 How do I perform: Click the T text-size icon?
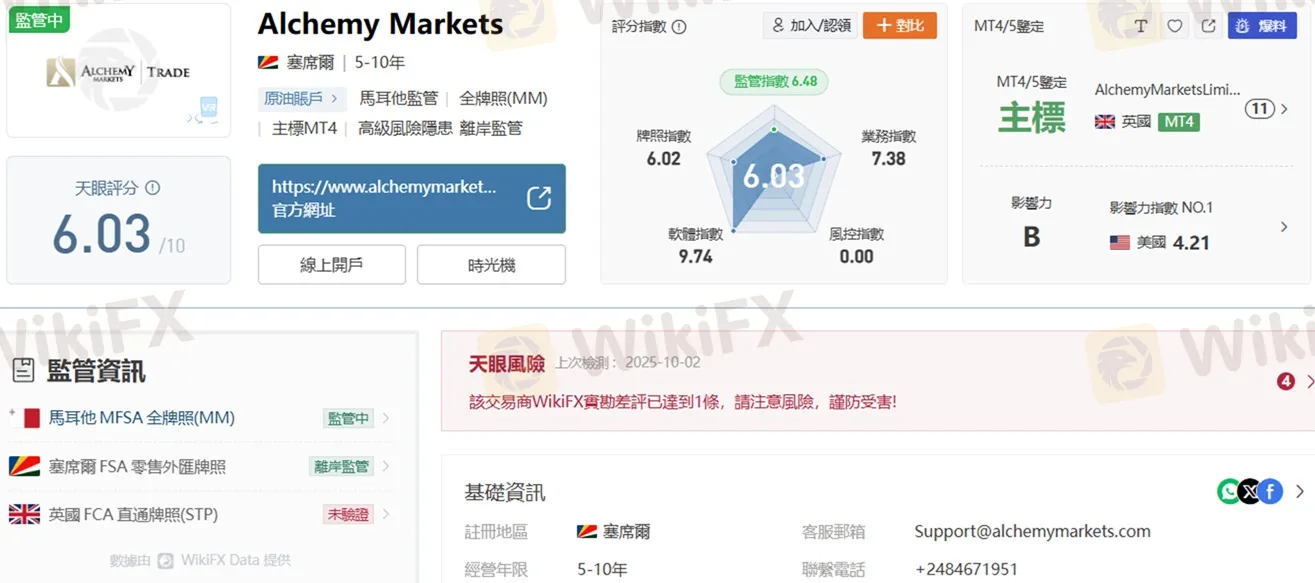click(x=1141, y=26)
